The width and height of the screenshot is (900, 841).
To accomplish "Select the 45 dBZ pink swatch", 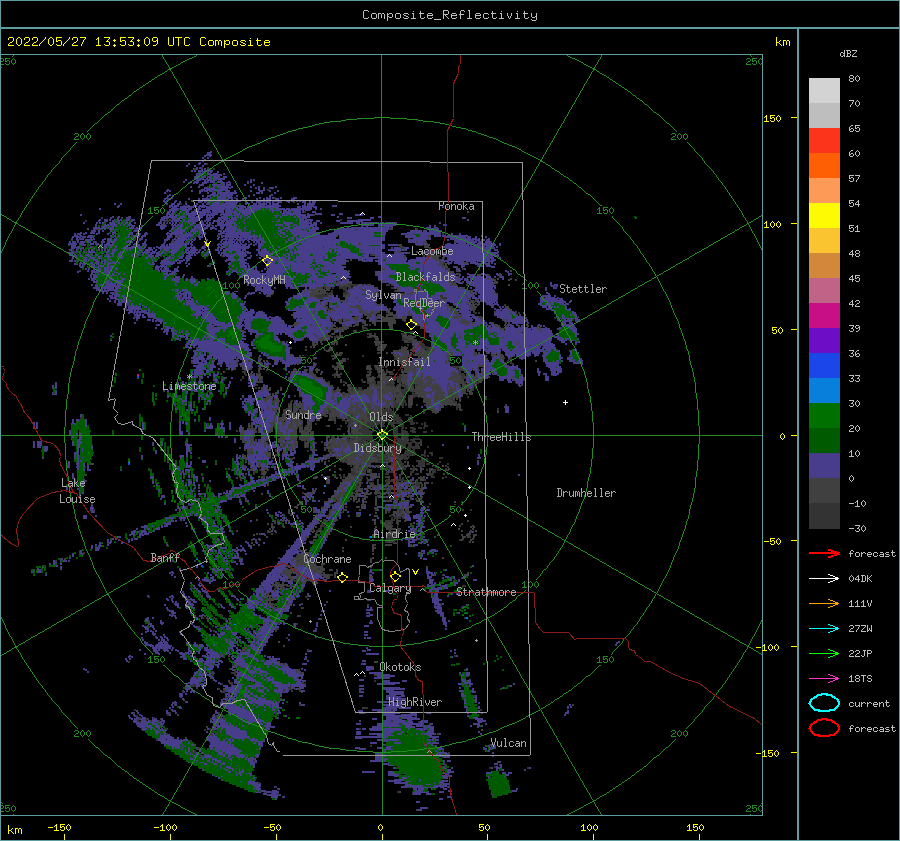I will [824, 290].
